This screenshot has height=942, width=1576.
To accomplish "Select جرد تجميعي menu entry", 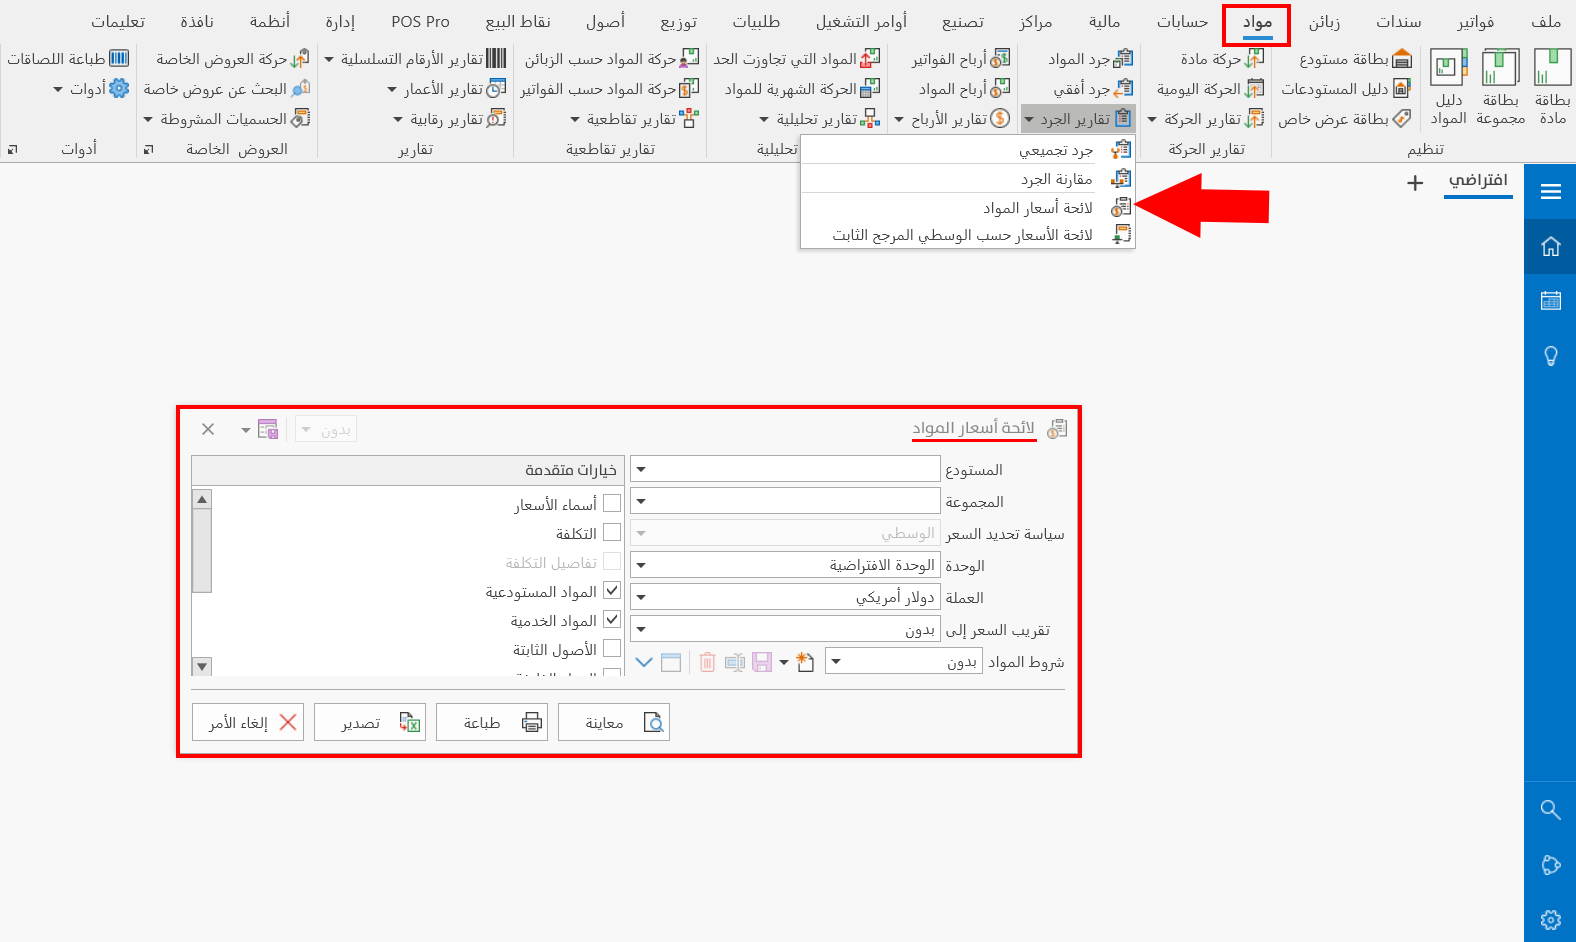I will tap(968, 150).
